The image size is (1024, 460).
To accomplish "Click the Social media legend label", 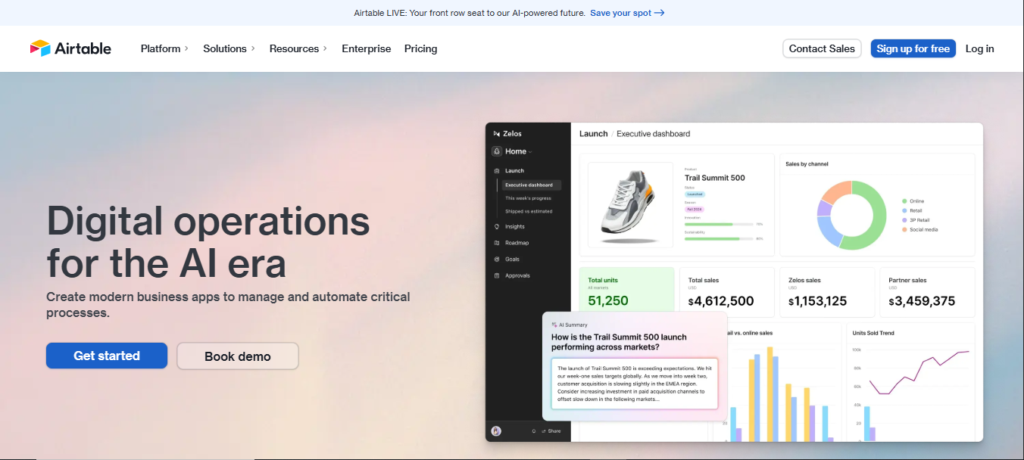I will click(924, 229).
